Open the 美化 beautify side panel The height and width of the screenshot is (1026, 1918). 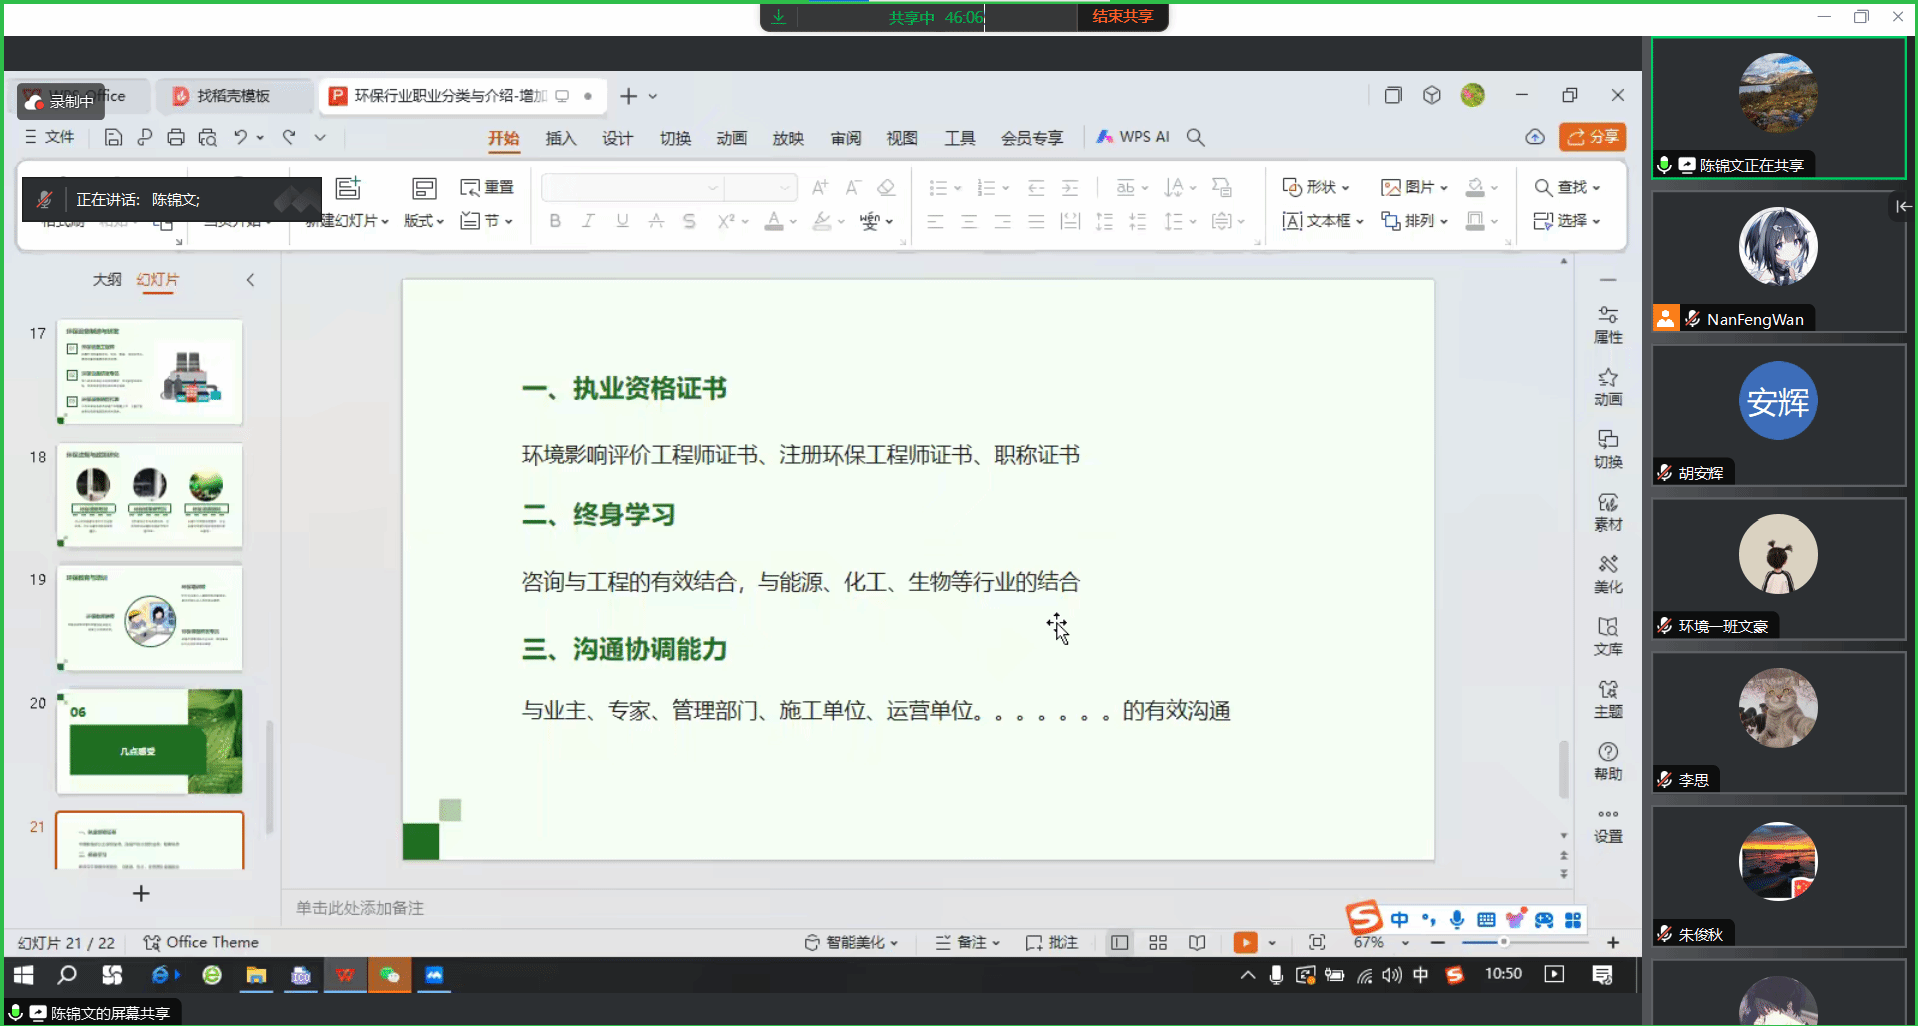[x=1607, y=574]
